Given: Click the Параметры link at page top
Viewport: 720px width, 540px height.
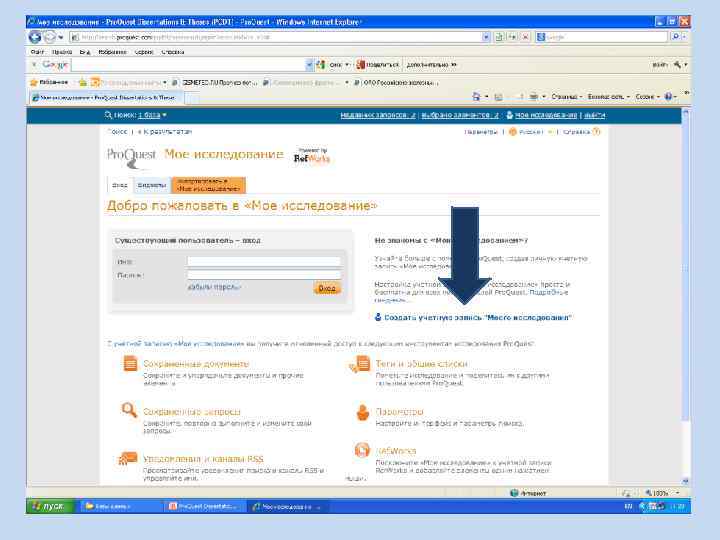Looking at the screenshot, I should point(481,132).
